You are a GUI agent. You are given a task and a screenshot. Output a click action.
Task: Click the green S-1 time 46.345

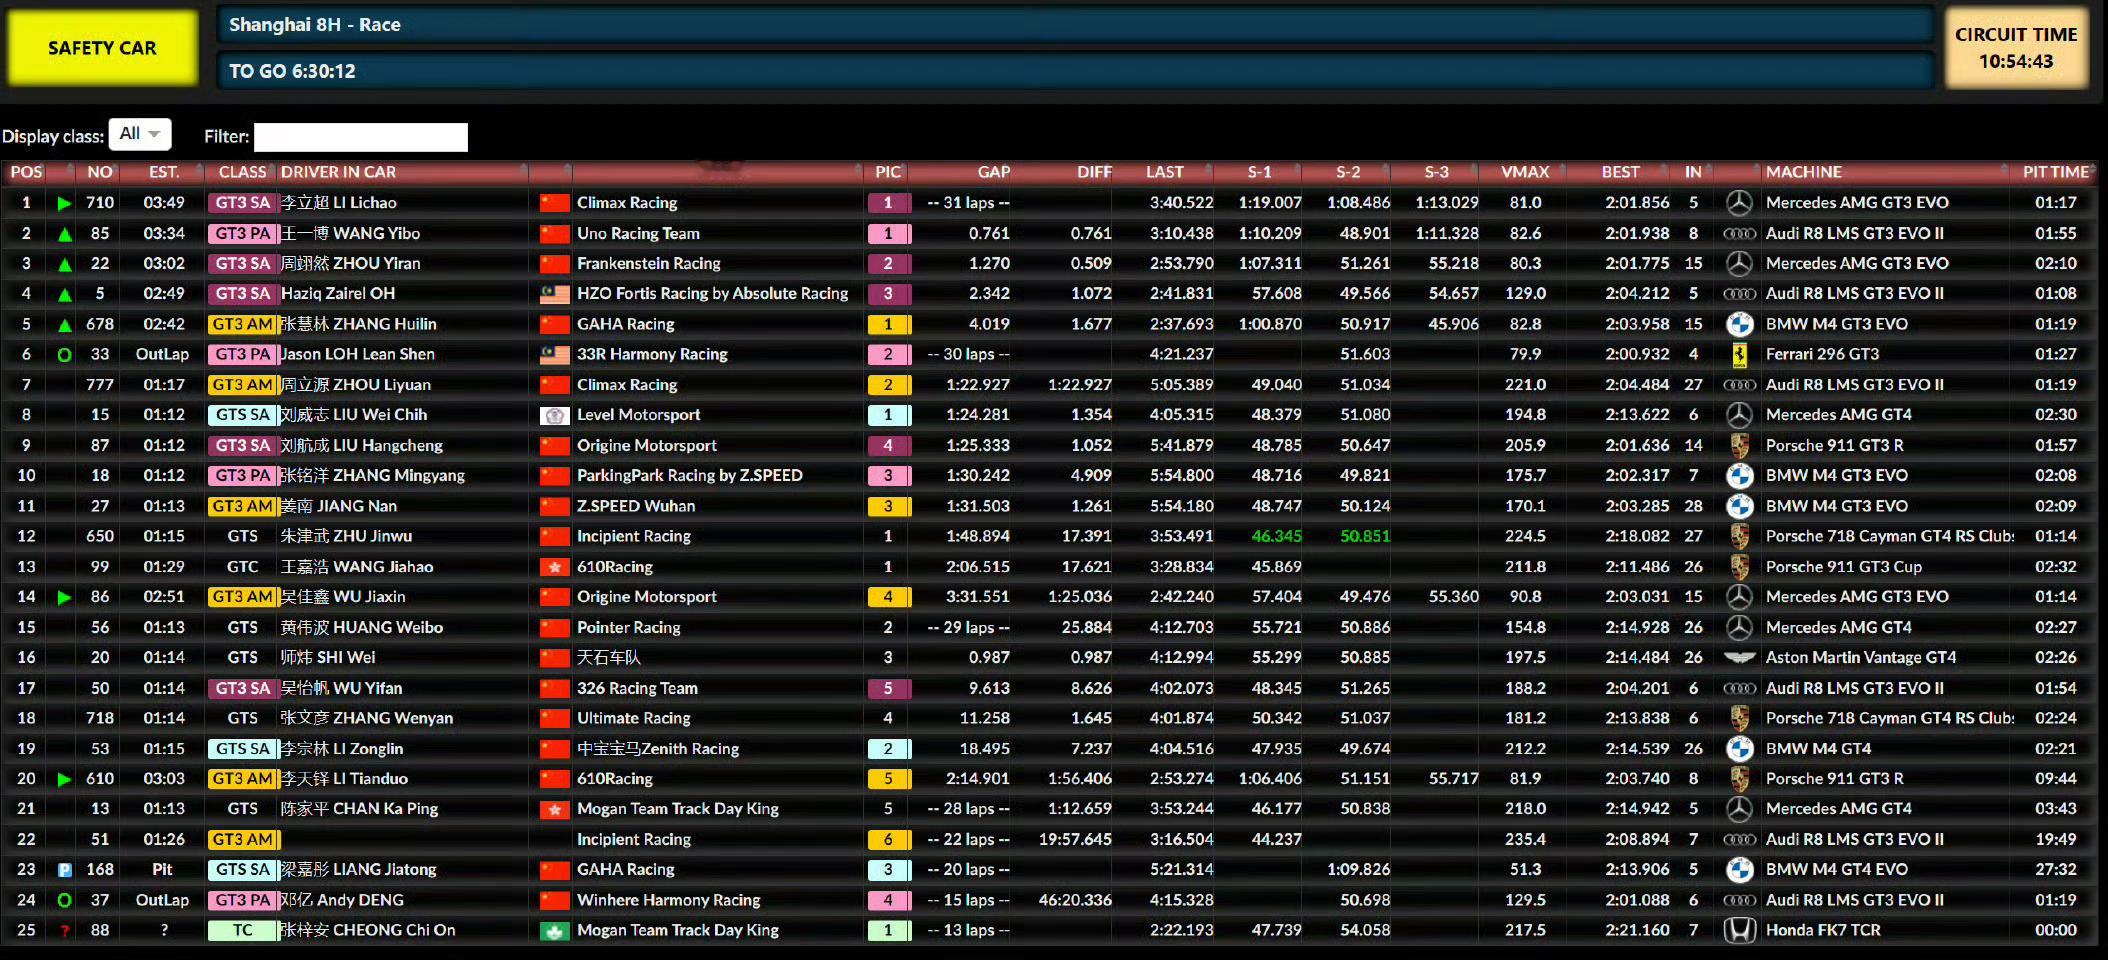pos(1277,536)
